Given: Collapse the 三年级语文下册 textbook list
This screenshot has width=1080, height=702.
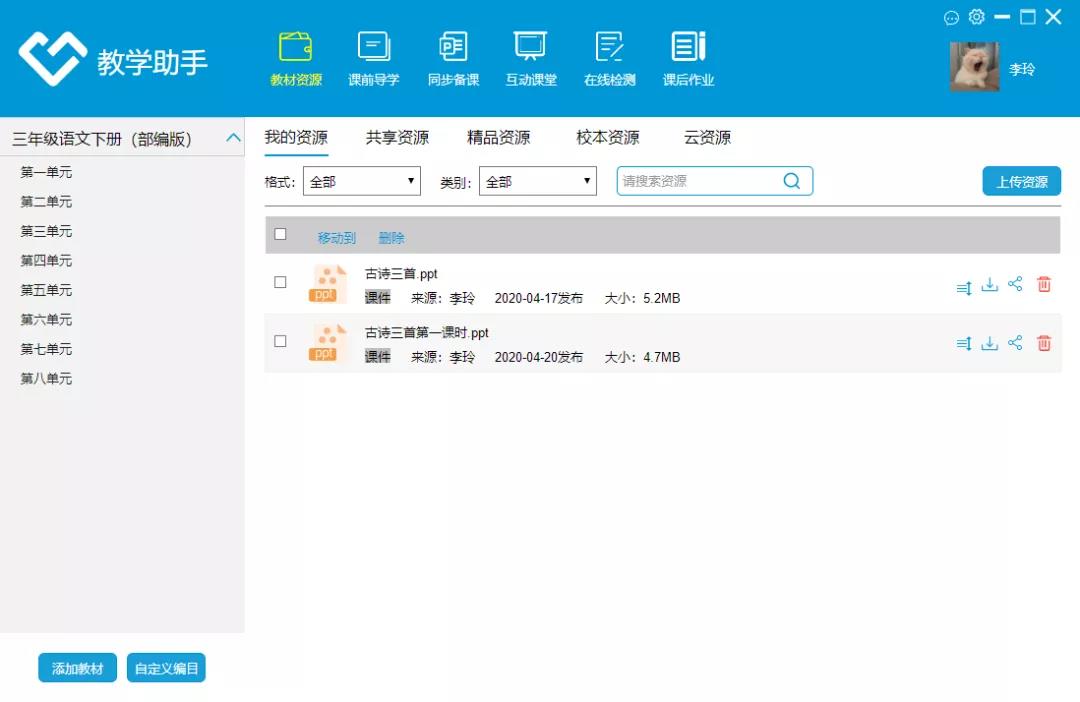Looking at the screenshot, I should [x=233, y=138].
